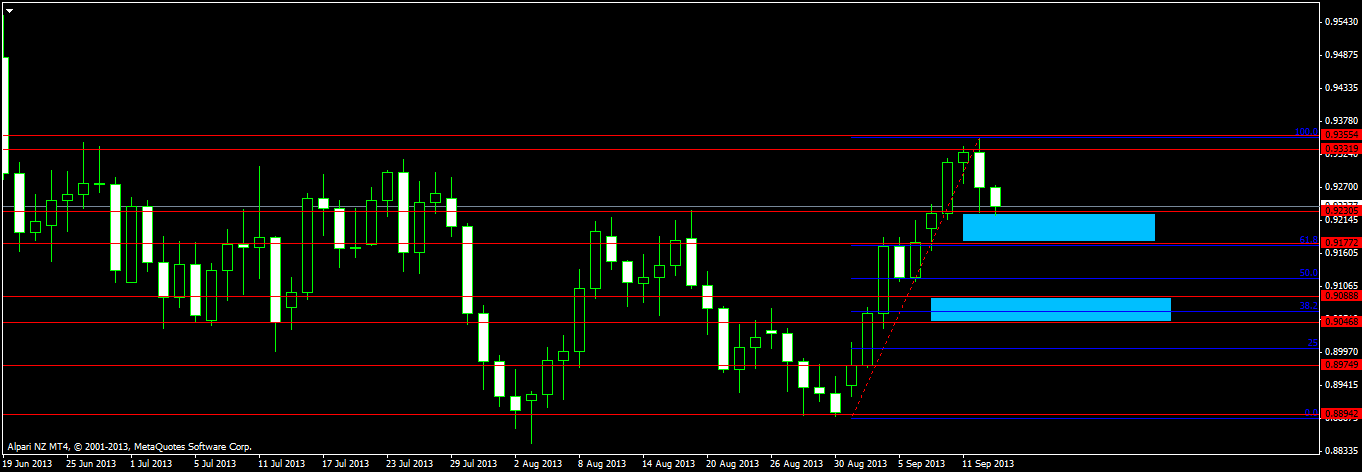Click the Alpari NZ MT4 copyright text
Viewport: 1362px width, 472px height.
coord(129,447)
